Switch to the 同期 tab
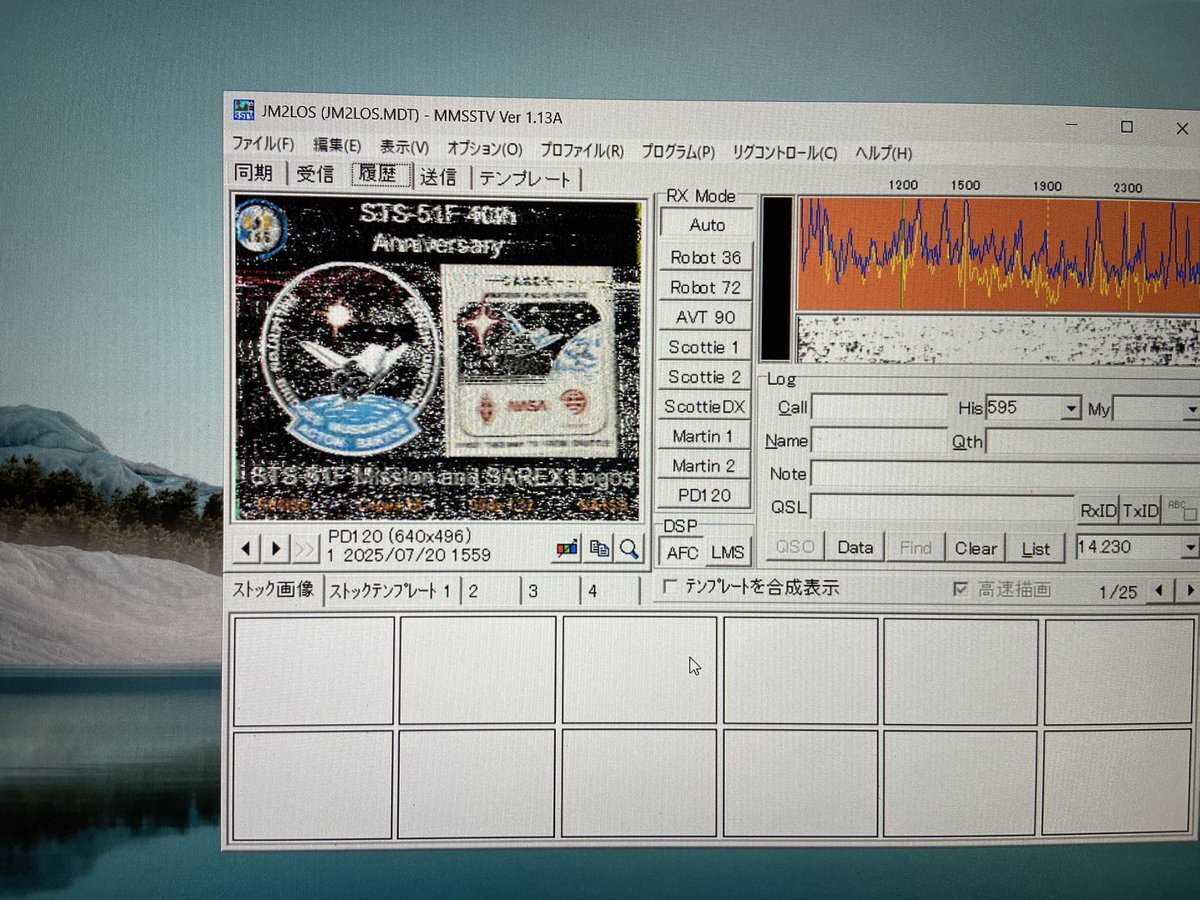Viewport: 1200px width, 900px height. [x=254, y=173]
